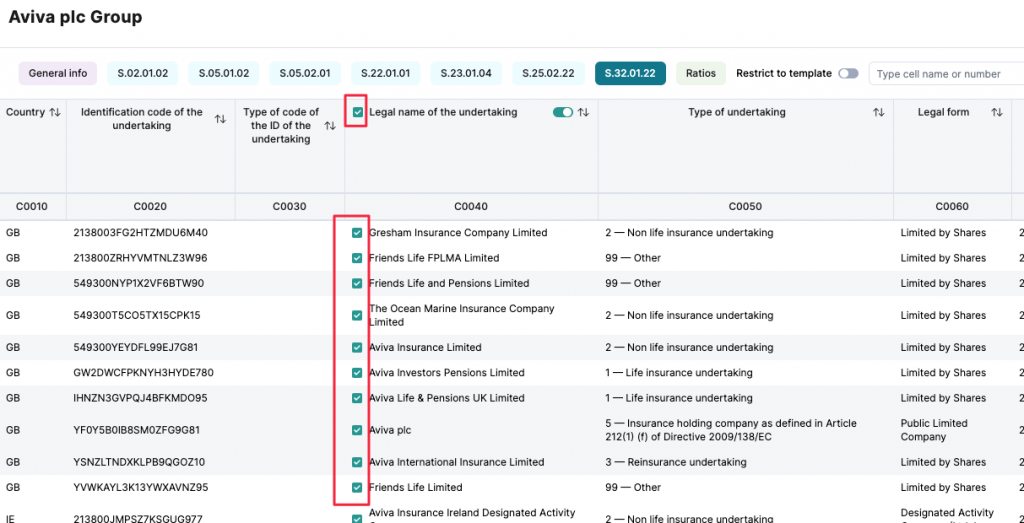1024x523 pixels.
Task: Switch to the S.02.01.02 tab
Action: (x=143, y=74)
